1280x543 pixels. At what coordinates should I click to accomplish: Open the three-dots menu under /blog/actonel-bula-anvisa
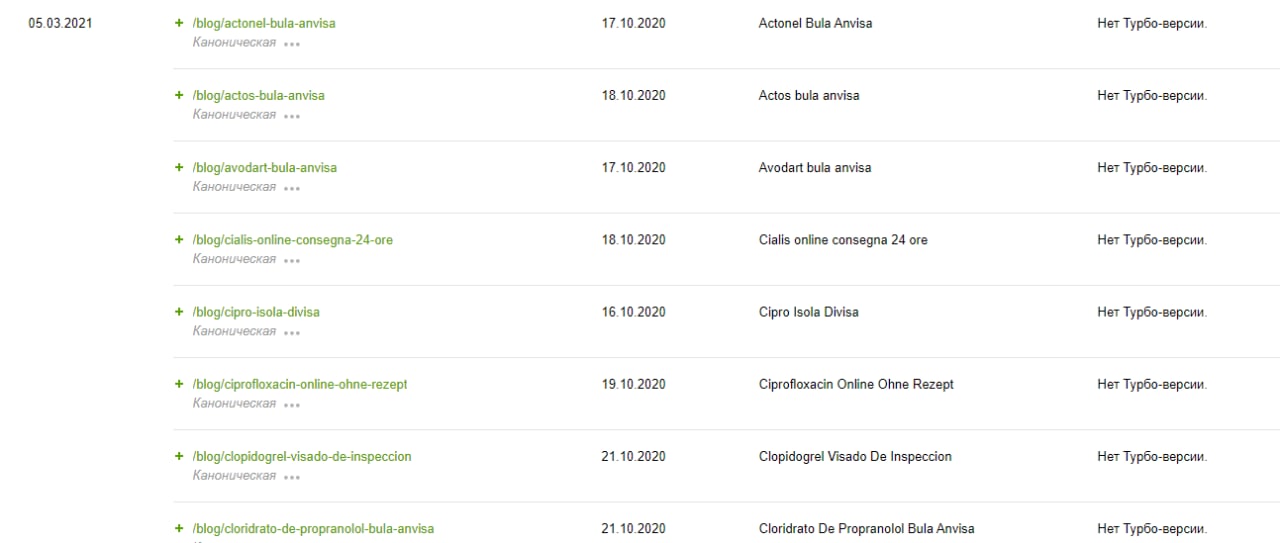click(x=291, y=44)
